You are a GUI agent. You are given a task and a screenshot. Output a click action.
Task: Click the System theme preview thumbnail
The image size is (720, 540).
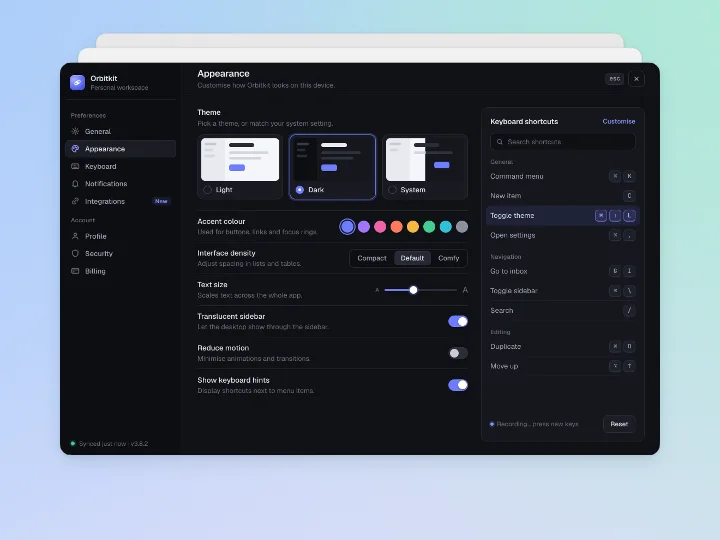(425, 159)
